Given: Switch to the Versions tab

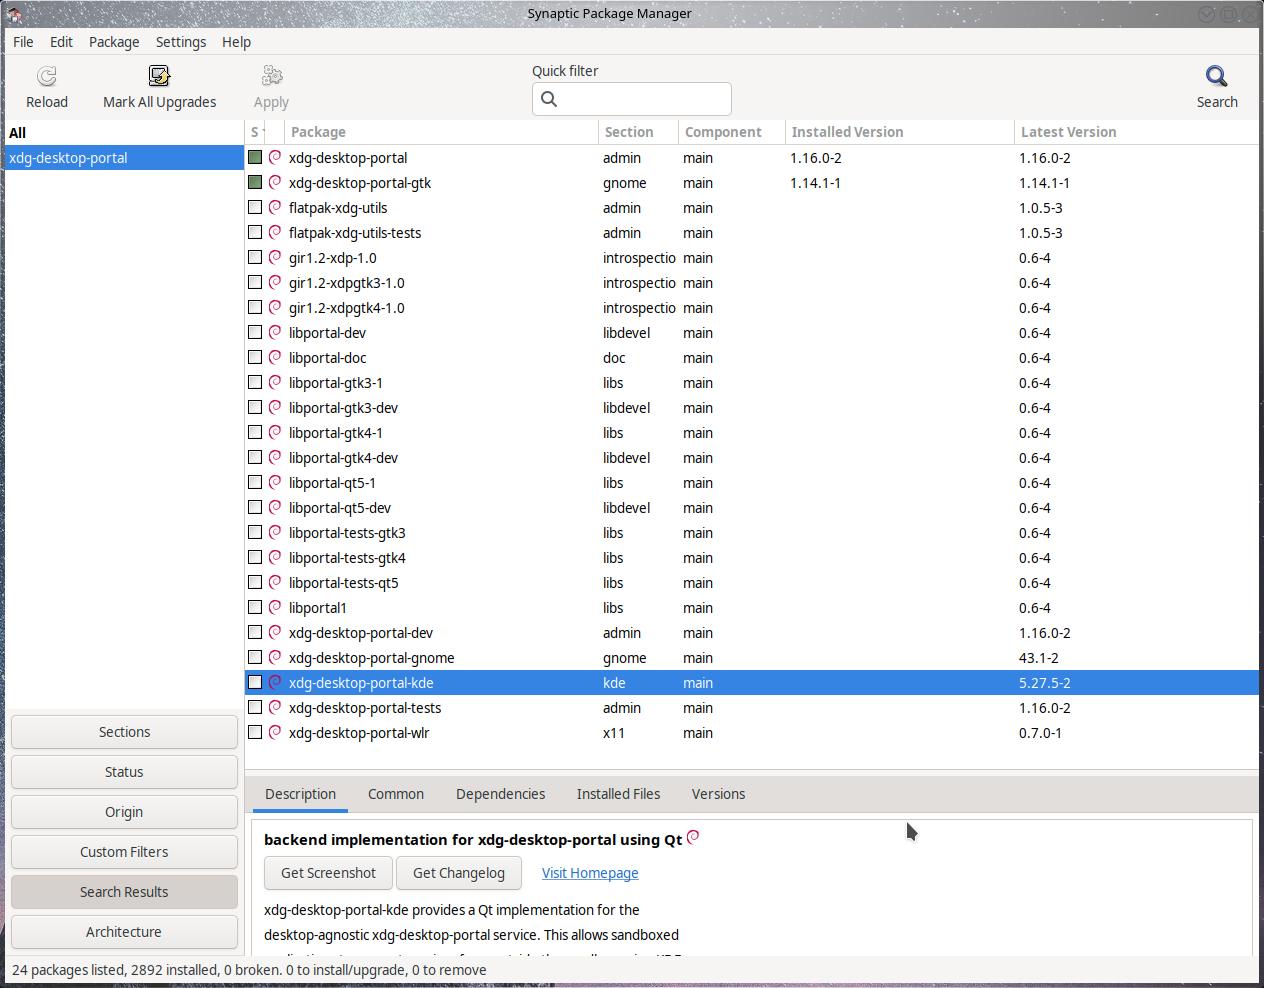Looking at the screenshot, I should point(718,794).
